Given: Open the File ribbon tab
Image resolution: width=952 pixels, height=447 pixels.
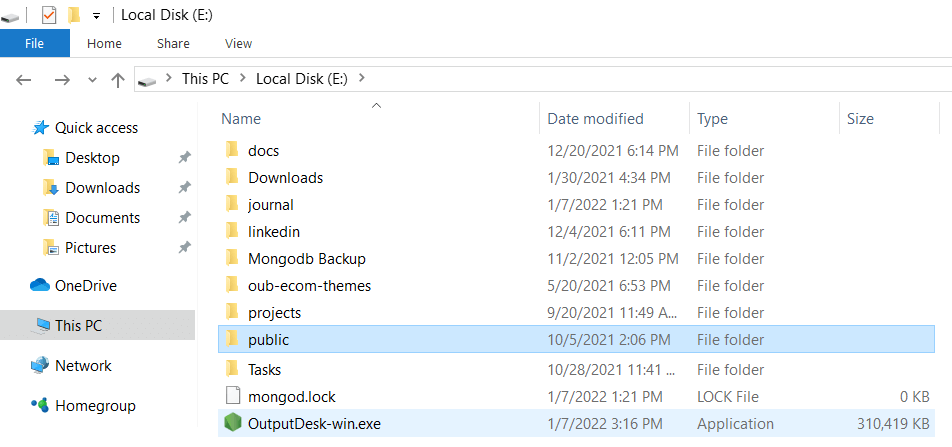Looking at the screenshot, I should pyautogui.click(x=35, y=43).
